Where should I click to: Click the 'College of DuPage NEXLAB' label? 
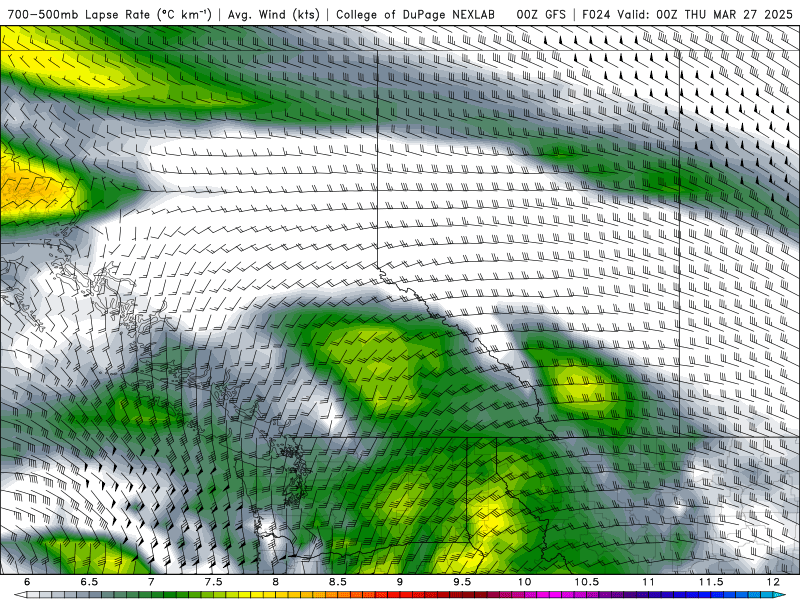coord(415,14)
